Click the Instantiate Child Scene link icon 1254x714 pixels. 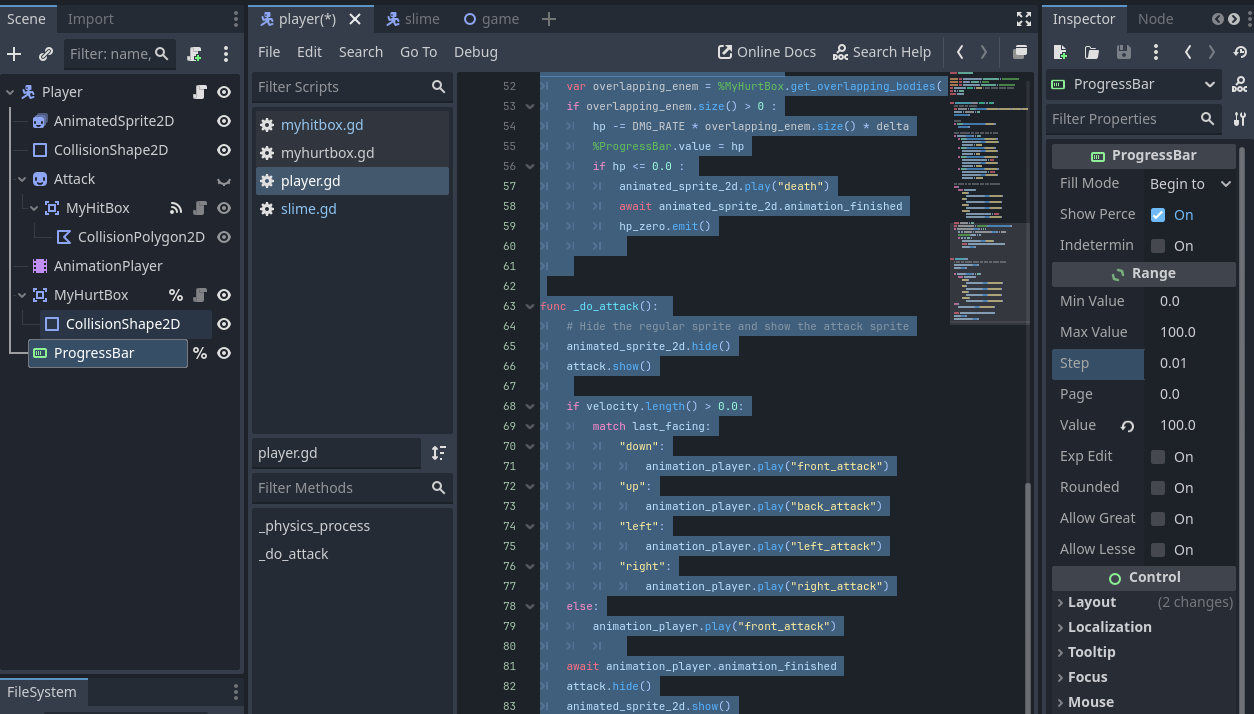(46, 54)
